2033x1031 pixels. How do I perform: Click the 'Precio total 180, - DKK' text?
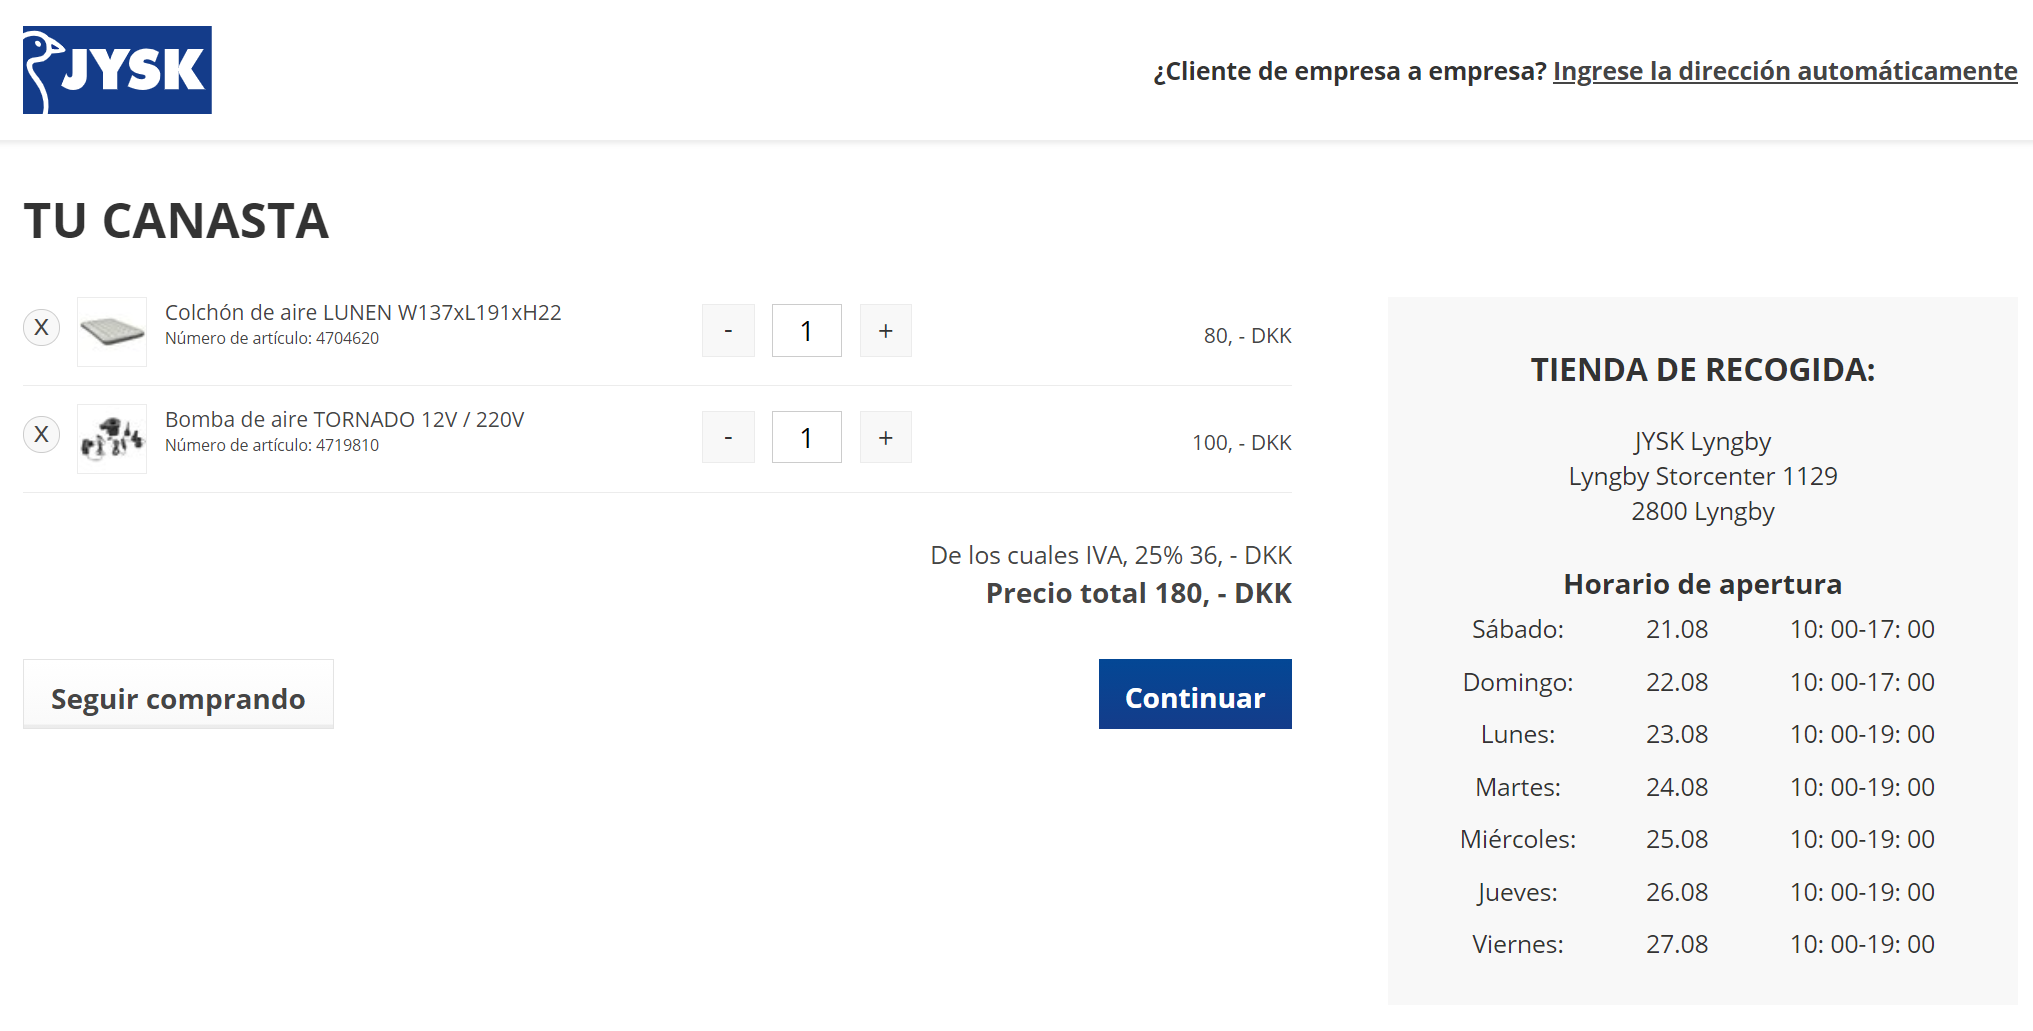click(1138, 594)
